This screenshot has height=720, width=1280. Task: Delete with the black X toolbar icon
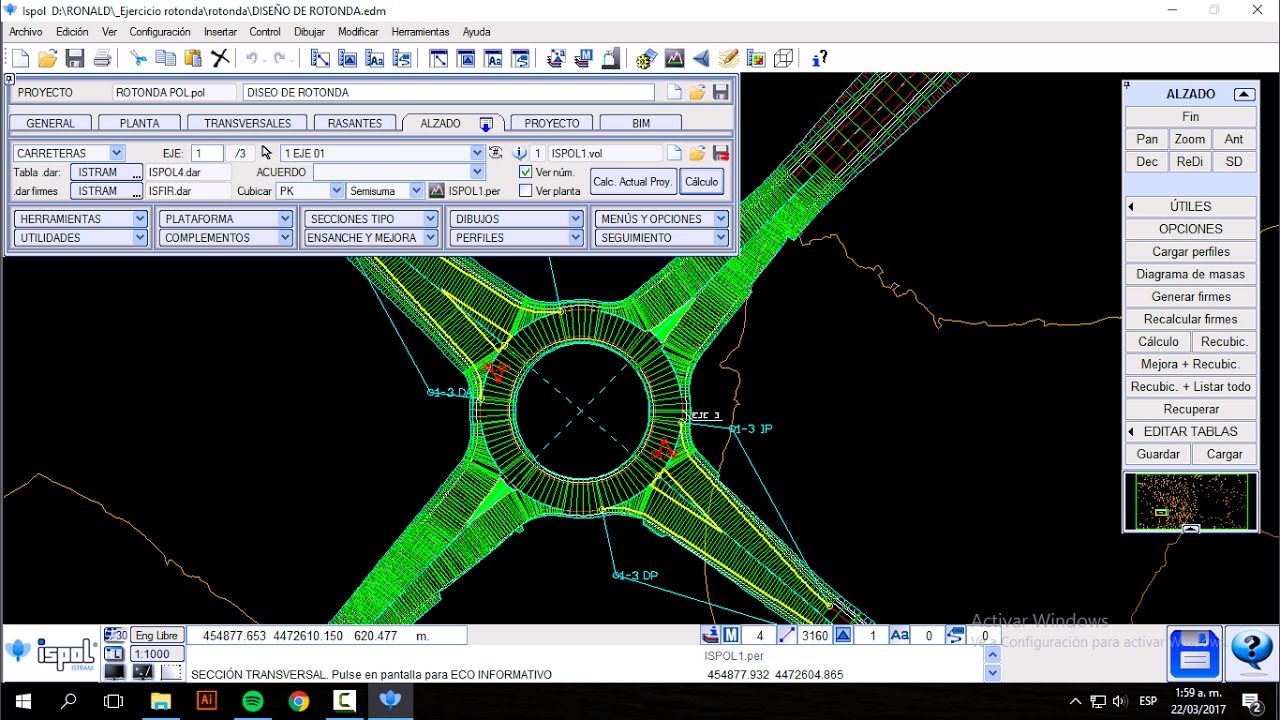coord(220,59)
